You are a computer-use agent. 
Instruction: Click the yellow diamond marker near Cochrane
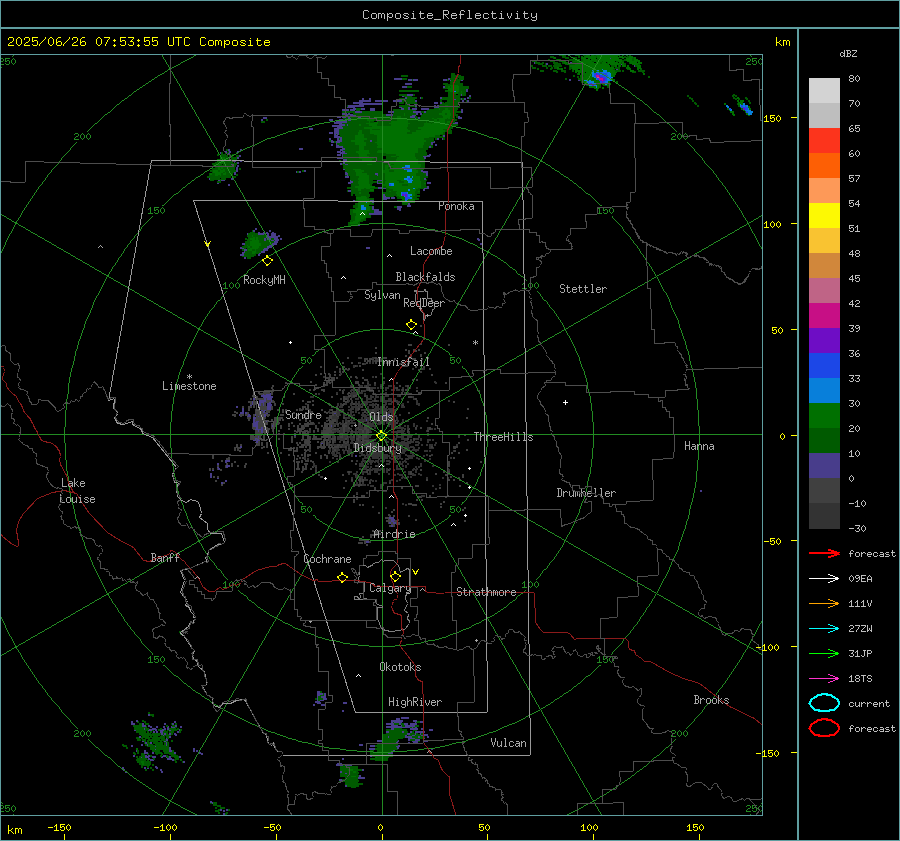tap(342, 578)
